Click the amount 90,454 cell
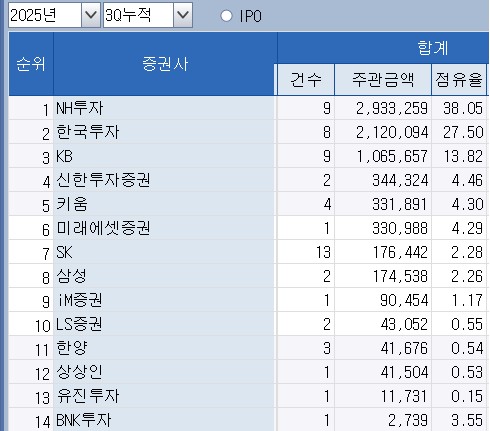490x431 pixels. pyautogui.click(x=383, y=300)
